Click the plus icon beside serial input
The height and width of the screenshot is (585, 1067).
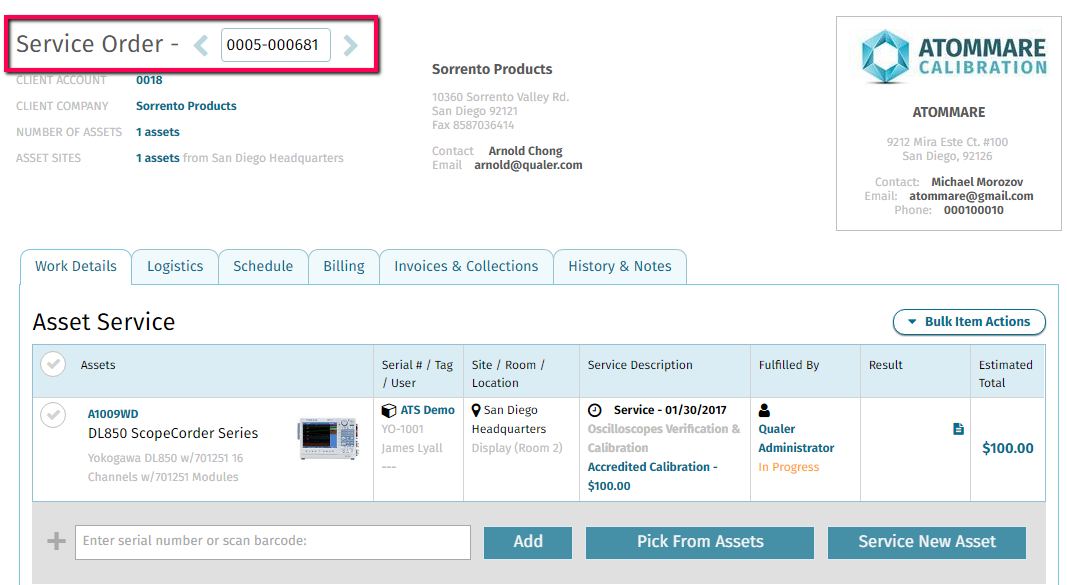pos(56,541)
